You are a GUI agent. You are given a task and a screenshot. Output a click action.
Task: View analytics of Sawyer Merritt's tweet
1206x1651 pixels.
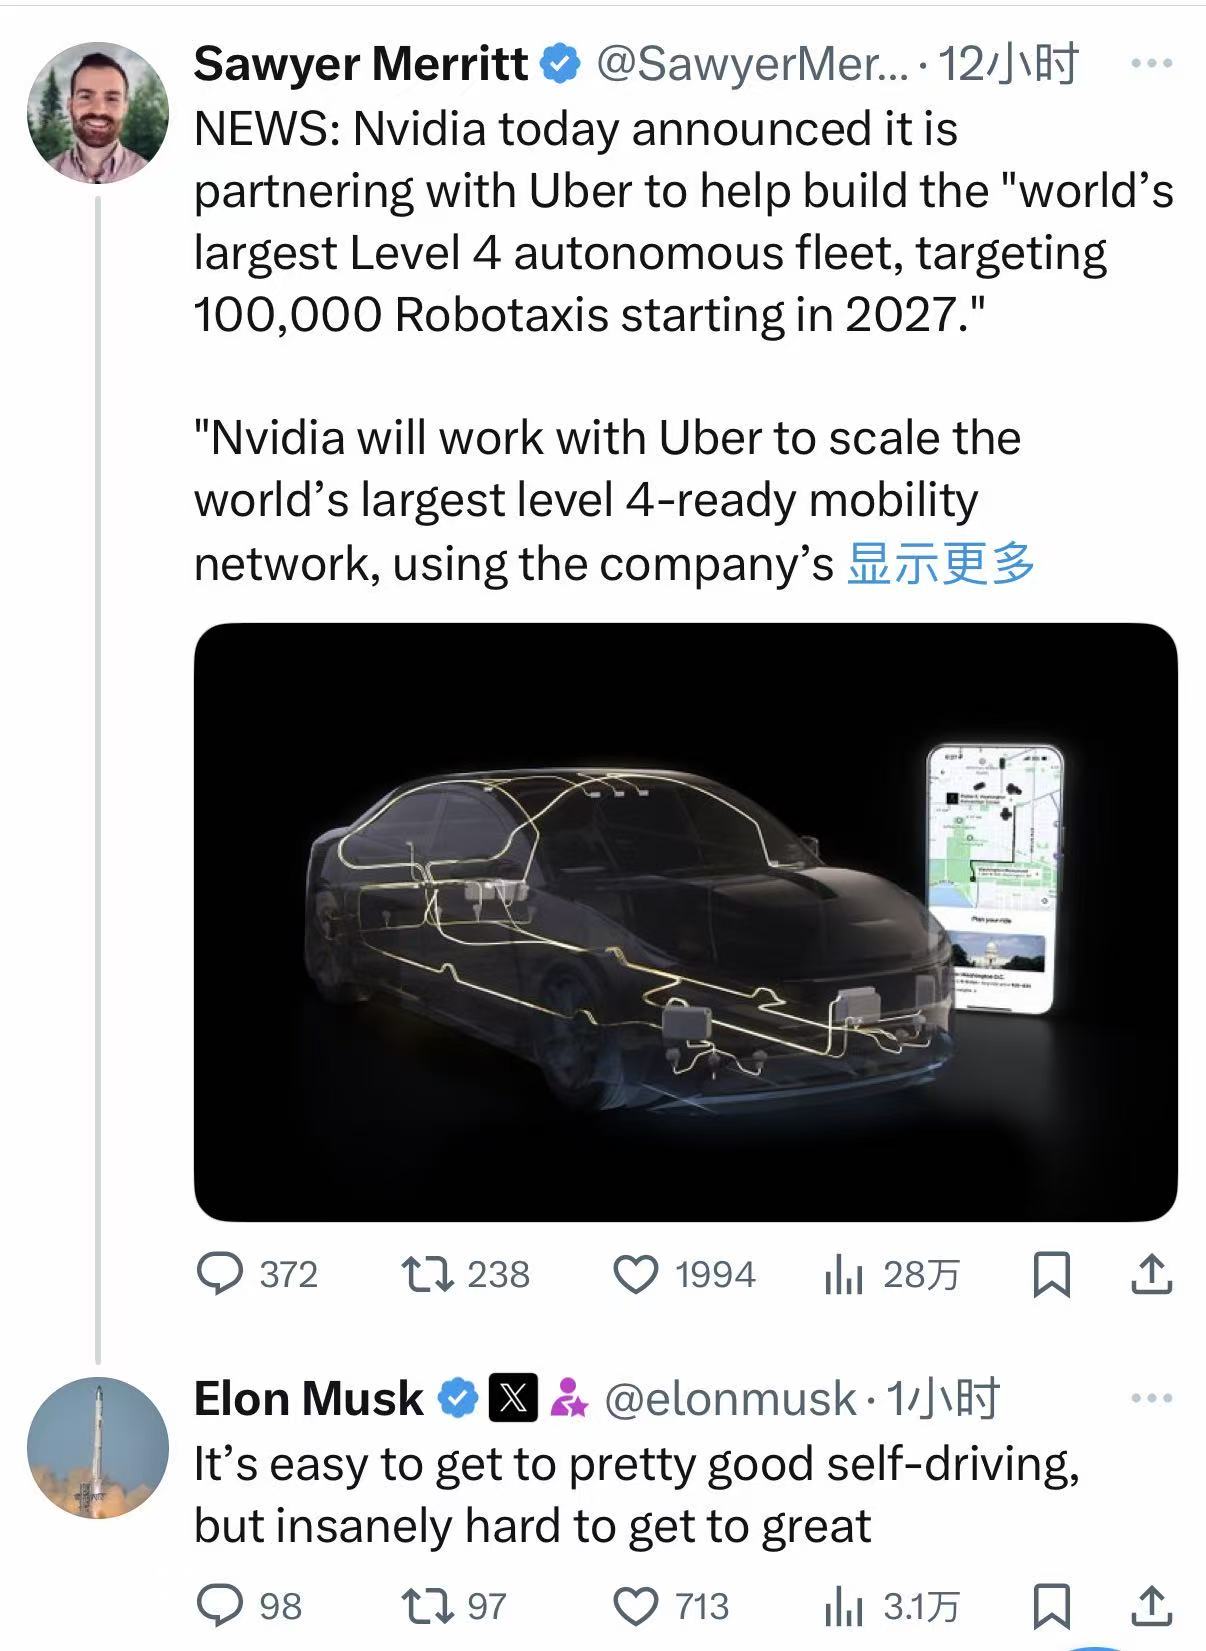coord(844,1275)
